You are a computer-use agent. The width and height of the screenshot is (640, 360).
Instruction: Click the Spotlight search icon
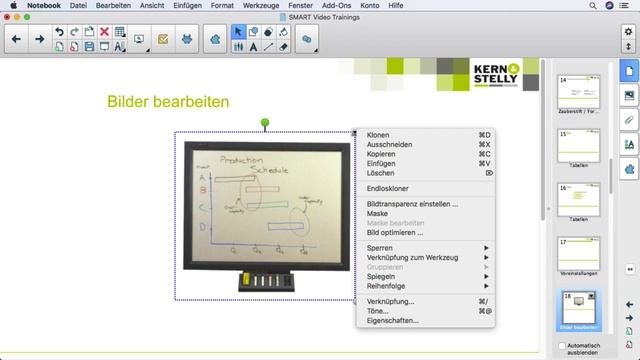click(x=593, y=5)
